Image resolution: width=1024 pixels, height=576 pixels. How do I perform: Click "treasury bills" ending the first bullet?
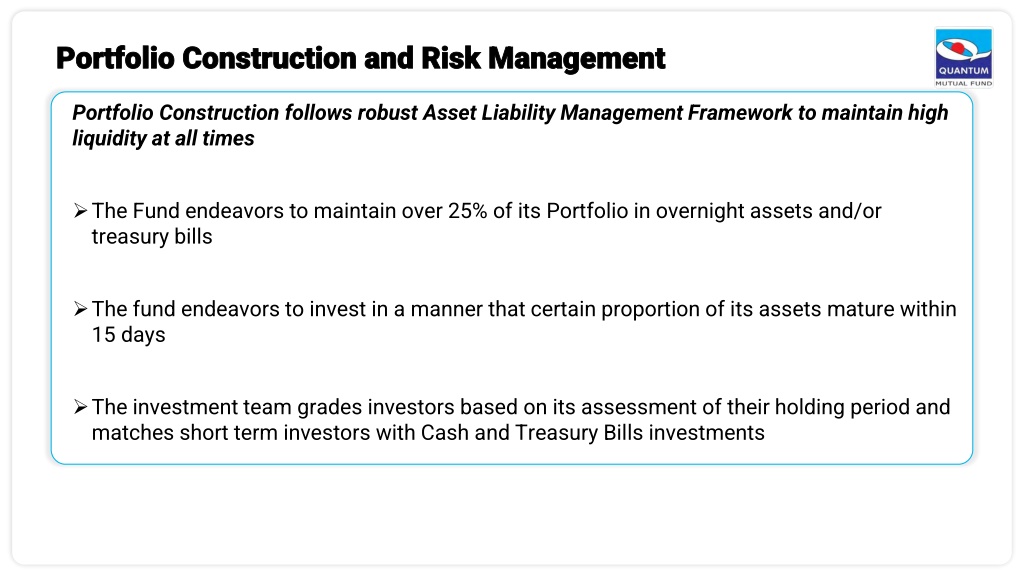click(152, 236)
